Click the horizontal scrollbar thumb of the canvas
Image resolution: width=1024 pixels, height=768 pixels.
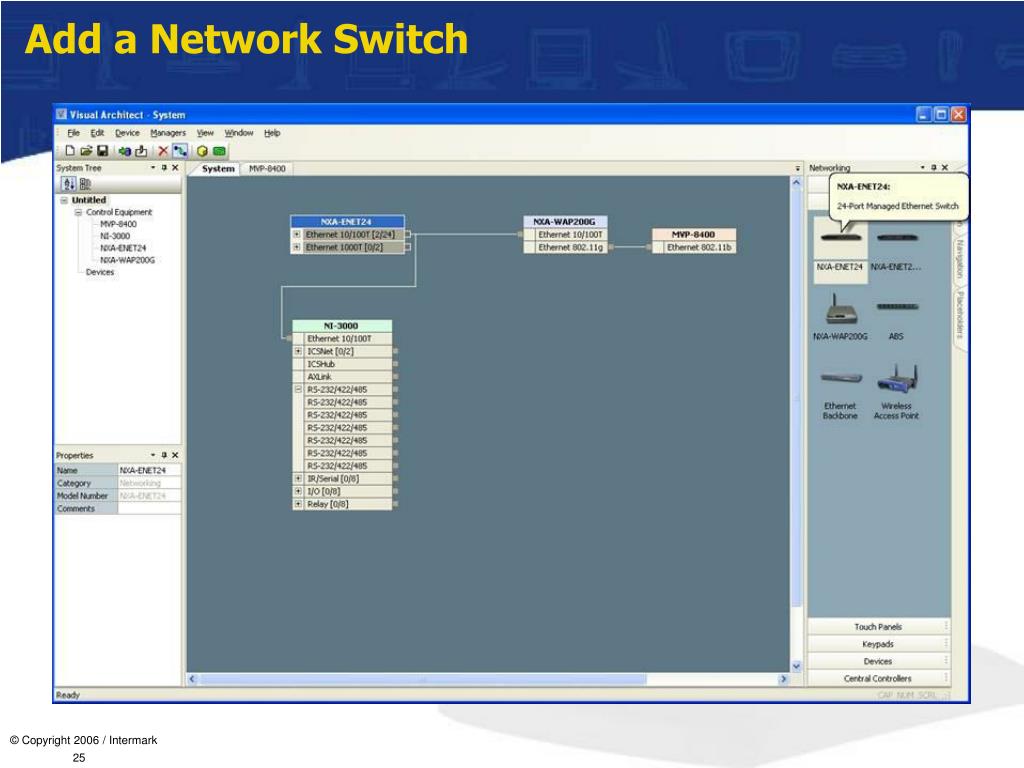[423, 679]
